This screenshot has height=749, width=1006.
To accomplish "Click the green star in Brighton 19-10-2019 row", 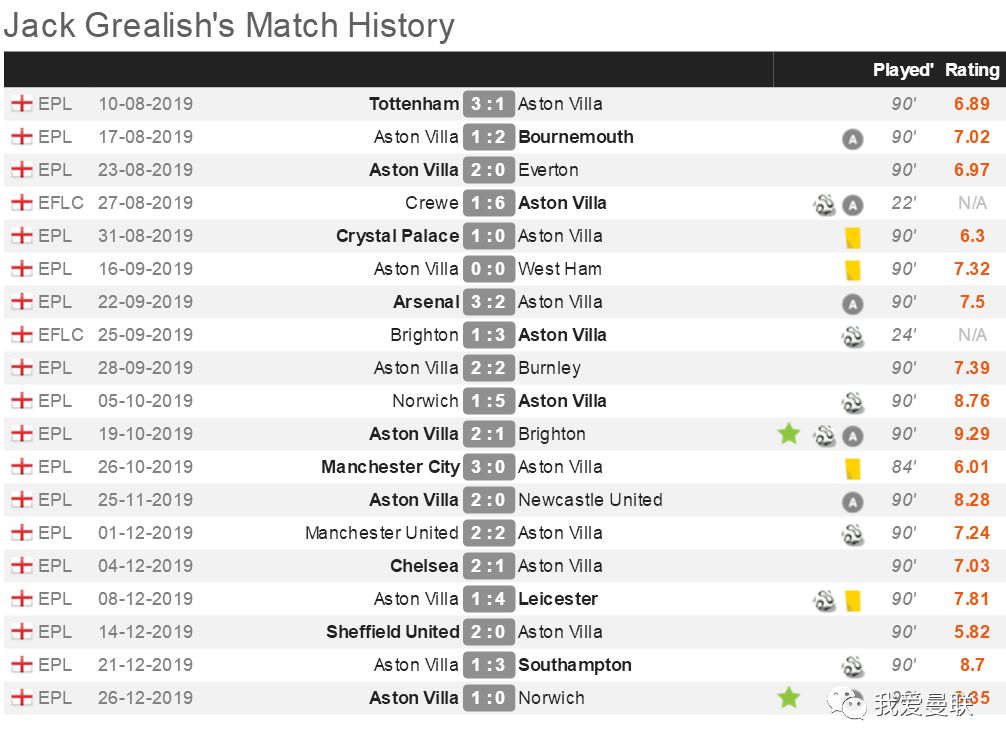I will 789,434.
